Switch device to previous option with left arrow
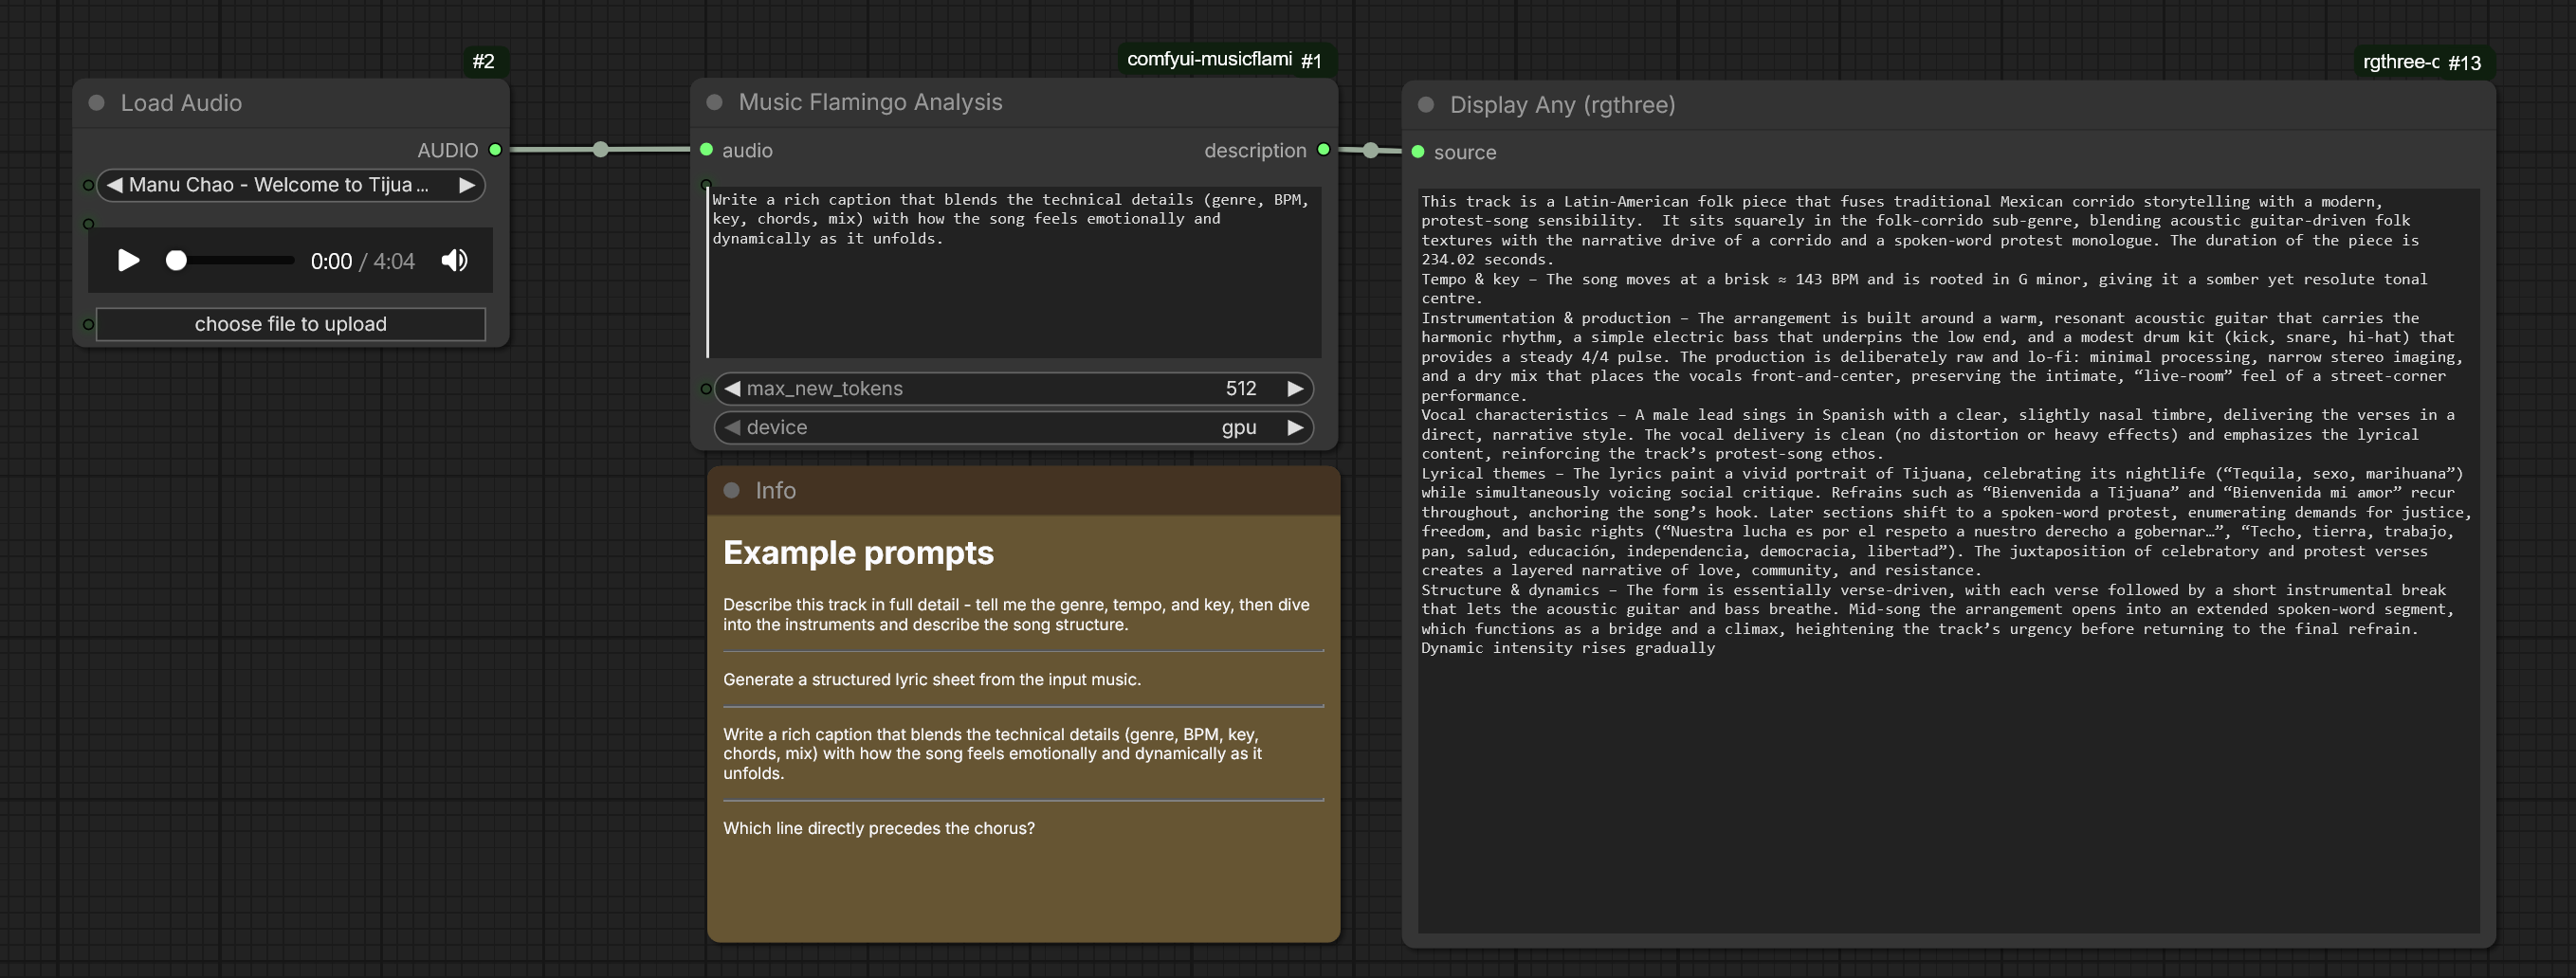2576x978 pixels. tap(733, 428)
